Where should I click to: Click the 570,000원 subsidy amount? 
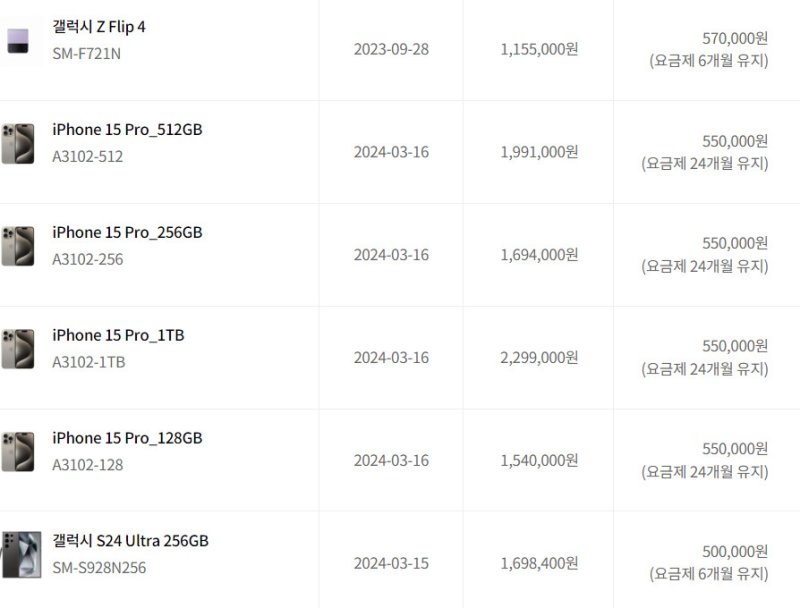click(x=735, y=38)
